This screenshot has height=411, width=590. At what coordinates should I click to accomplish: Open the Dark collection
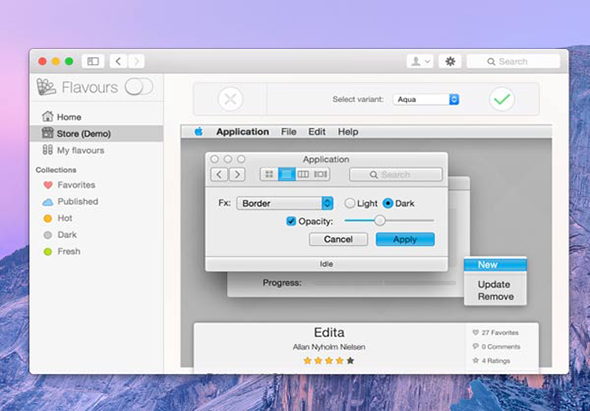(60, 235)
